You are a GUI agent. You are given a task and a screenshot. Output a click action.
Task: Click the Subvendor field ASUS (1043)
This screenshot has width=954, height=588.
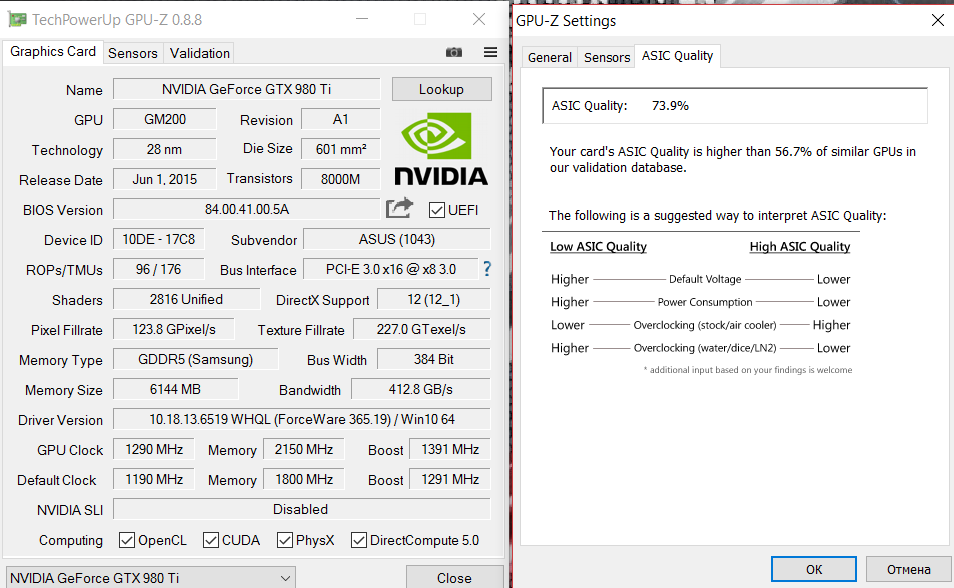tap(397, 239)
